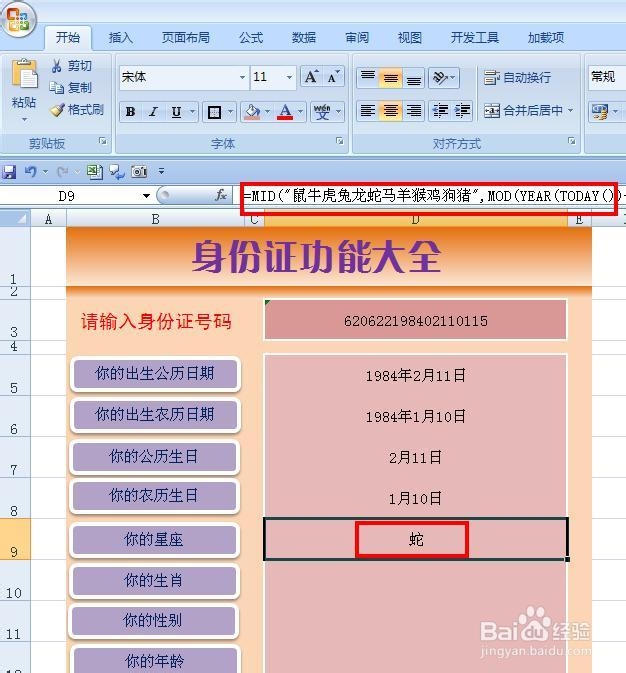Increase font size with large A icon
The height and width of the screenshot is (673, 626).
click(x=311, y=77)
